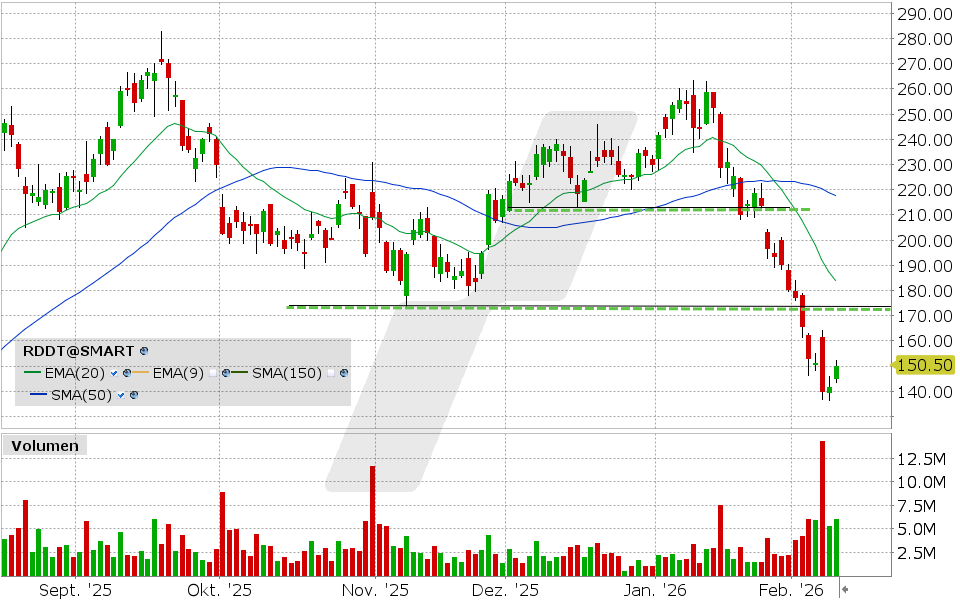Open the EMA(20) indicator settings icon
This screenshot has height=600, width=960.
(126, 373)
